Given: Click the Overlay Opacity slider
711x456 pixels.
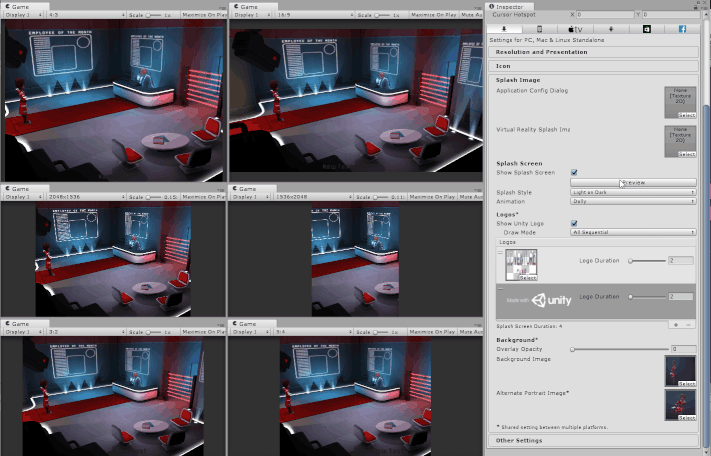Looking at the screenshot, I should click(619, 349).
